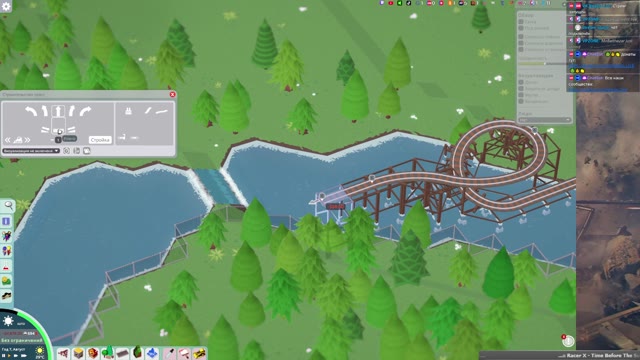This screenshot has width=640, height=360.
Task: Set game to fast forward speed
Action: tap(16, 356)
